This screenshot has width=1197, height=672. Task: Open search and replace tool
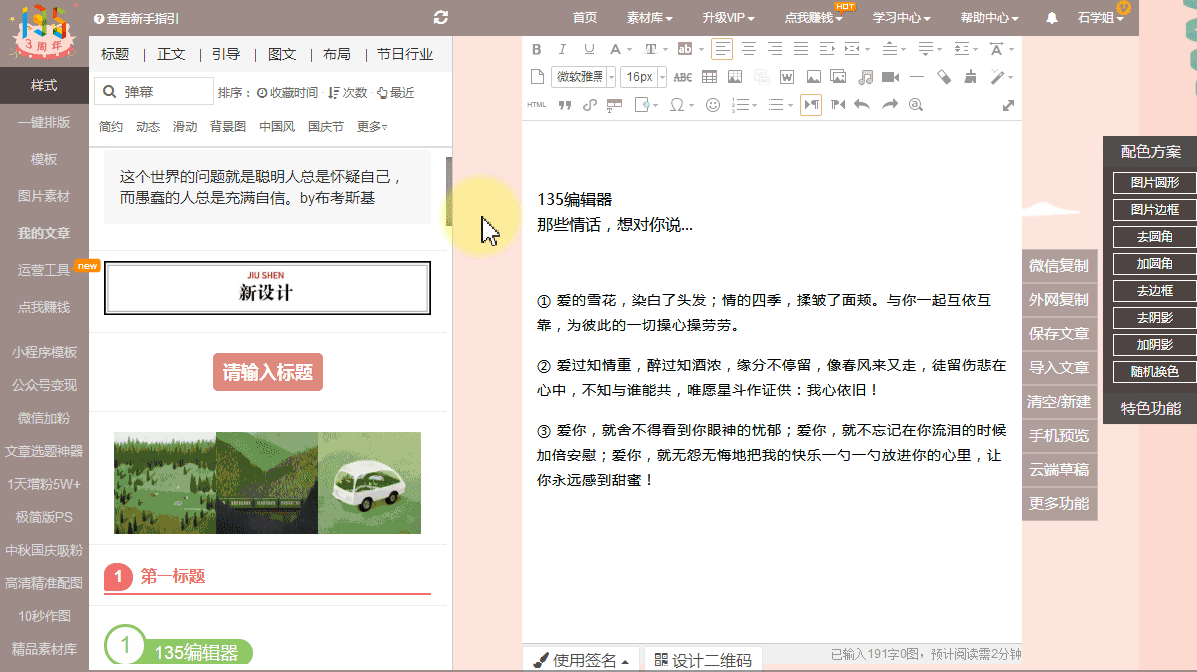click(916, 105)
